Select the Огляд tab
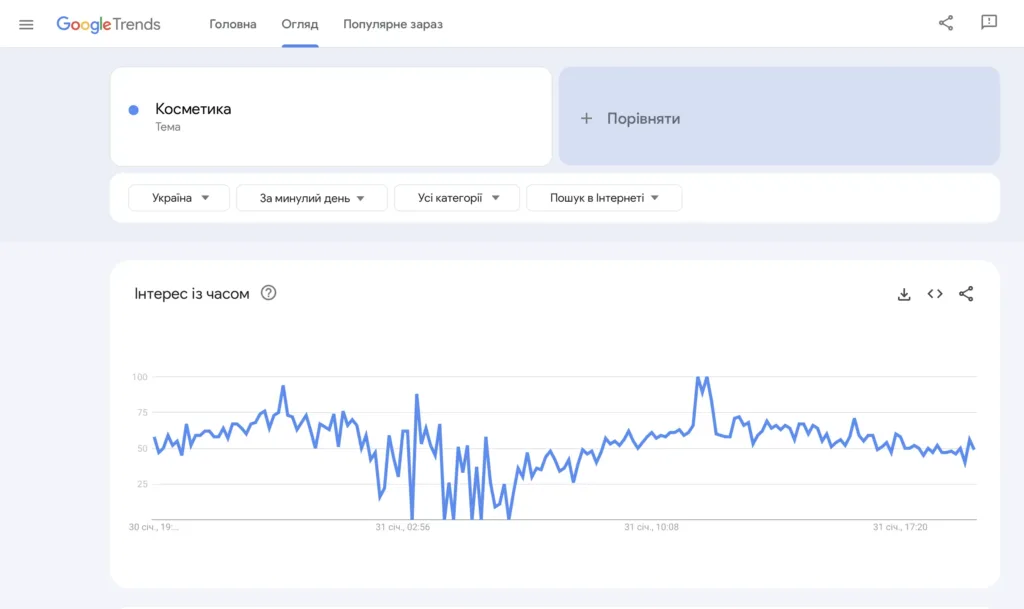The height and width of the screenshot is (609, 1024). [300, 24]
